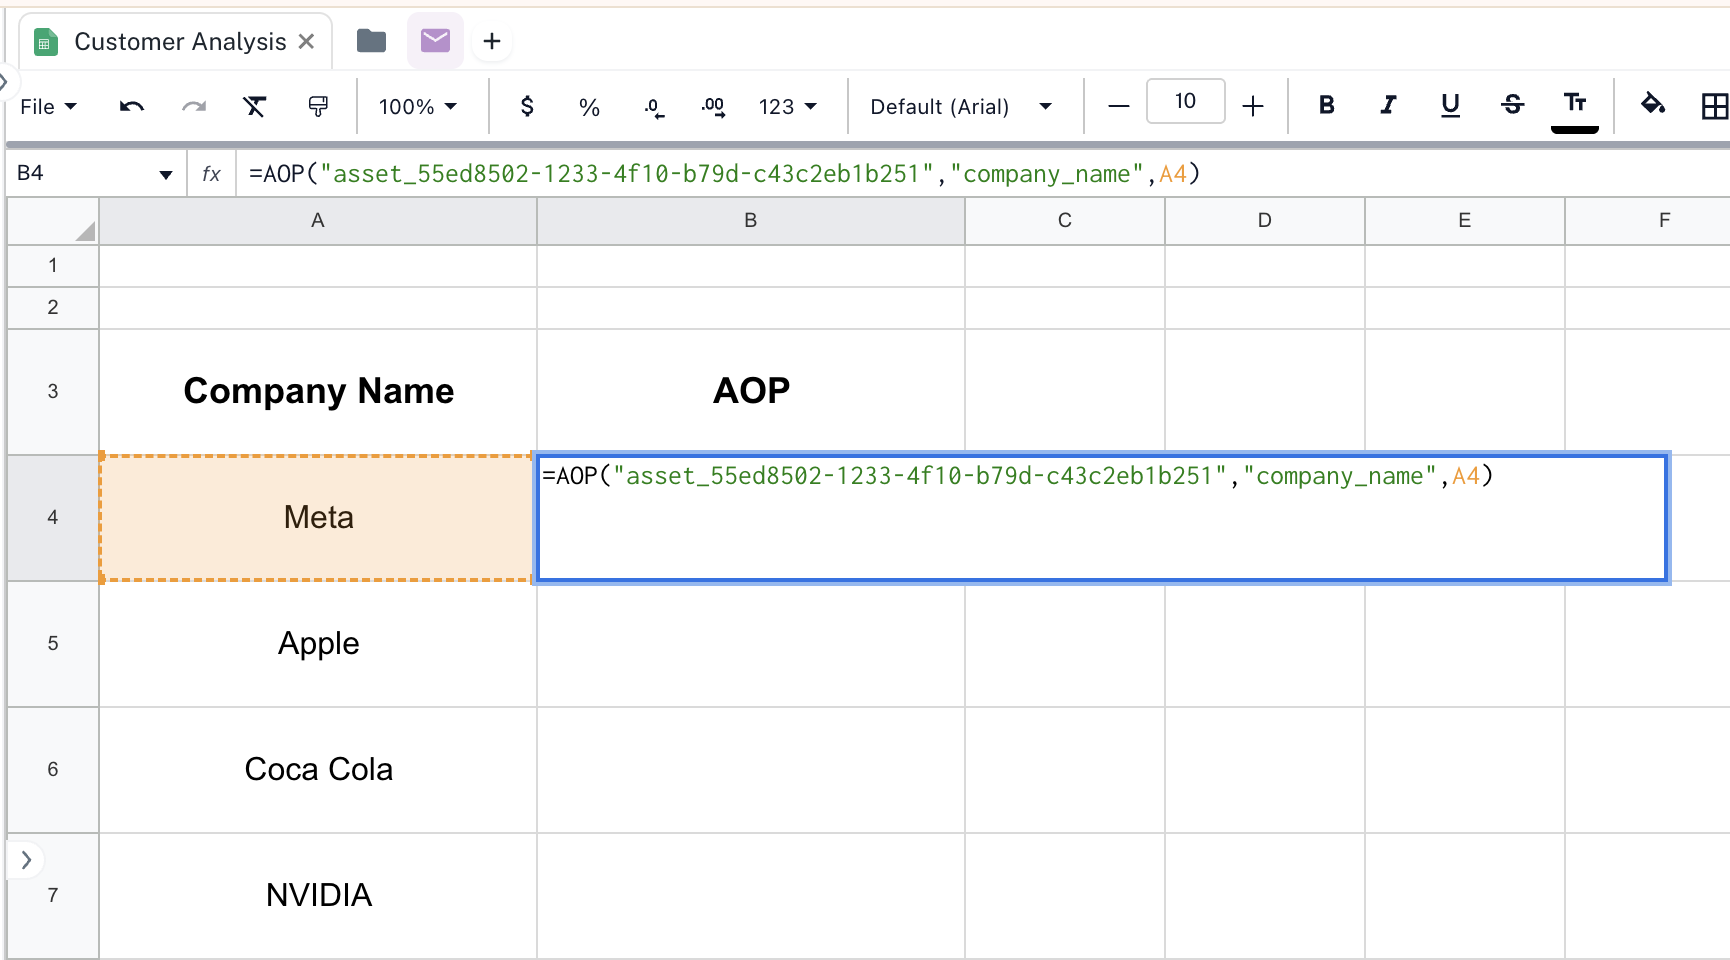Open the Default (Arial) font dropdown
The width and height of the screenshot is (1730, 960).
pyautogui.click(x=961, y=106)
